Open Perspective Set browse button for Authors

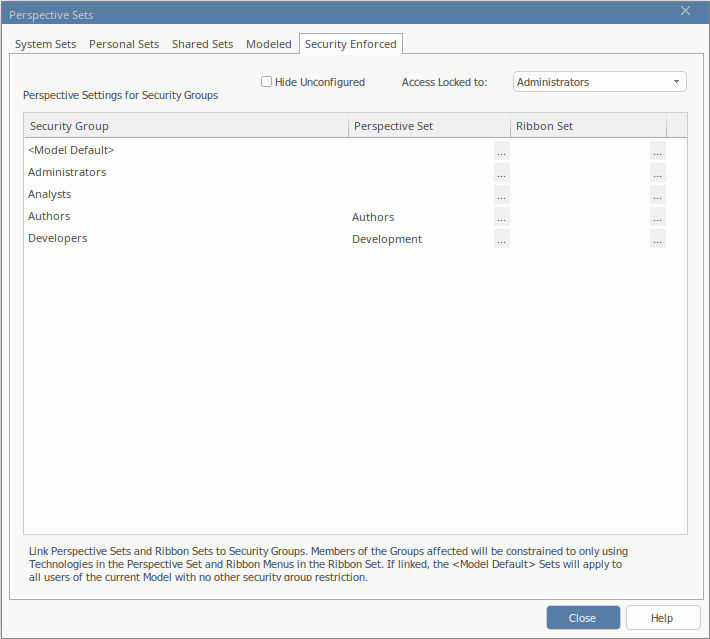[x=501, y=217]
